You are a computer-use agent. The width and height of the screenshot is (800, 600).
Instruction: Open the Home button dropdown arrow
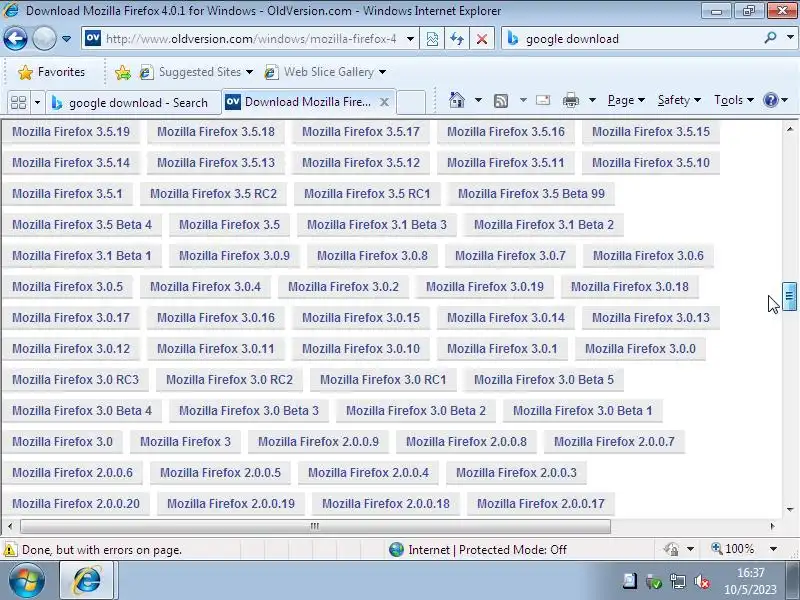(478, 100)
